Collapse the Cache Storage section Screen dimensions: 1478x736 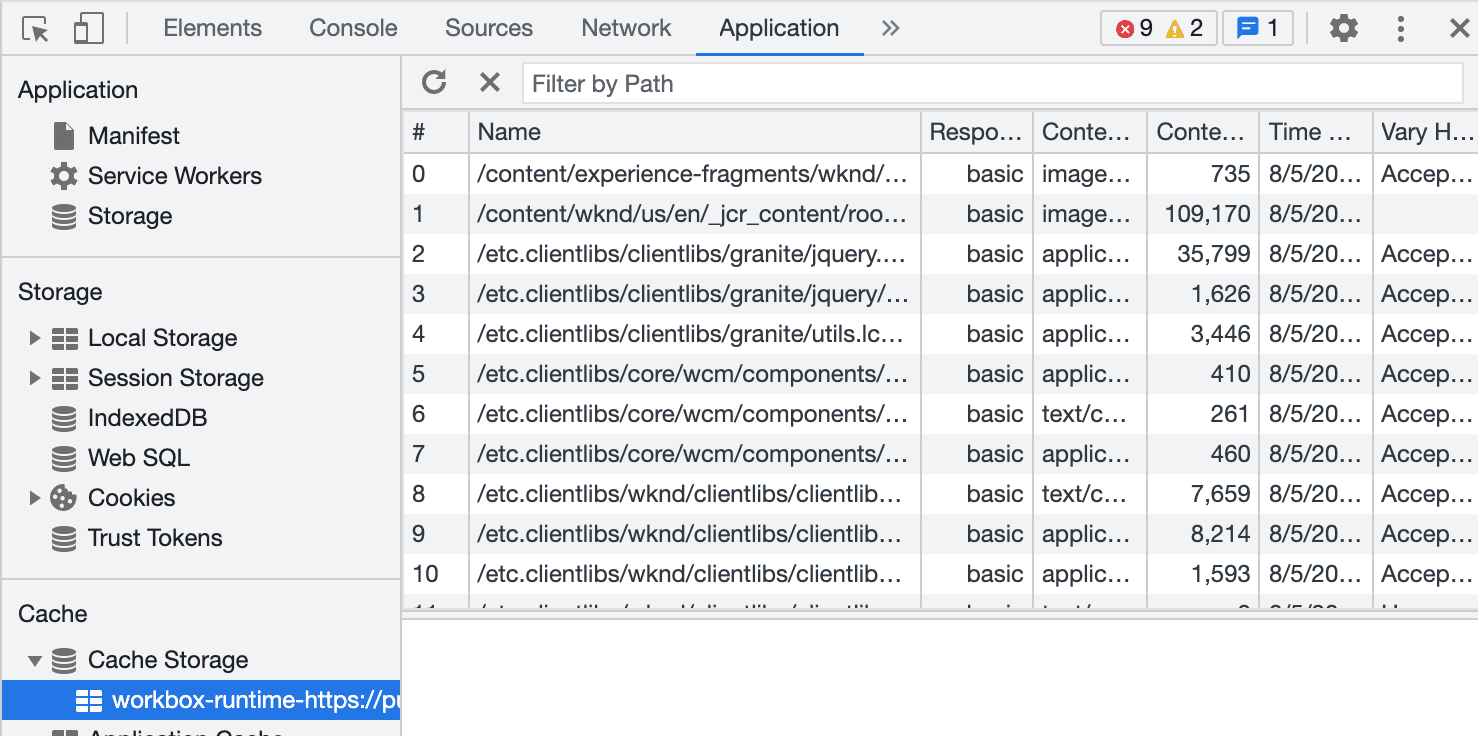tap(36, 659)
